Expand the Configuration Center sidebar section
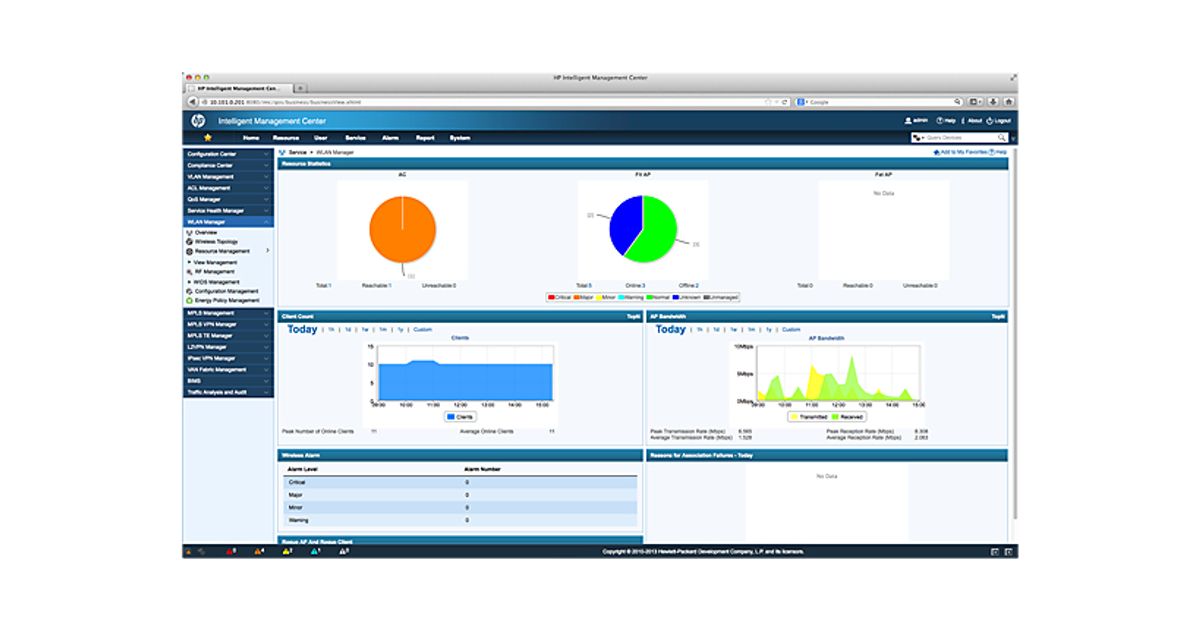Viewport: 1200px width, 630px height. tap(227, 154)
